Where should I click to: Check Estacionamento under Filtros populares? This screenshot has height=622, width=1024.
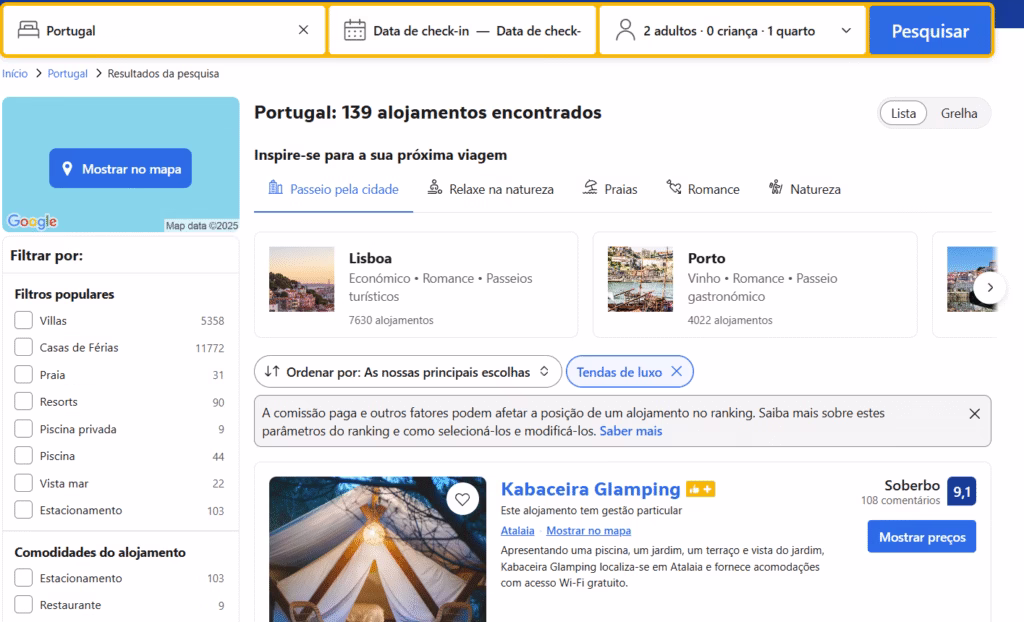tap(24, 510)
